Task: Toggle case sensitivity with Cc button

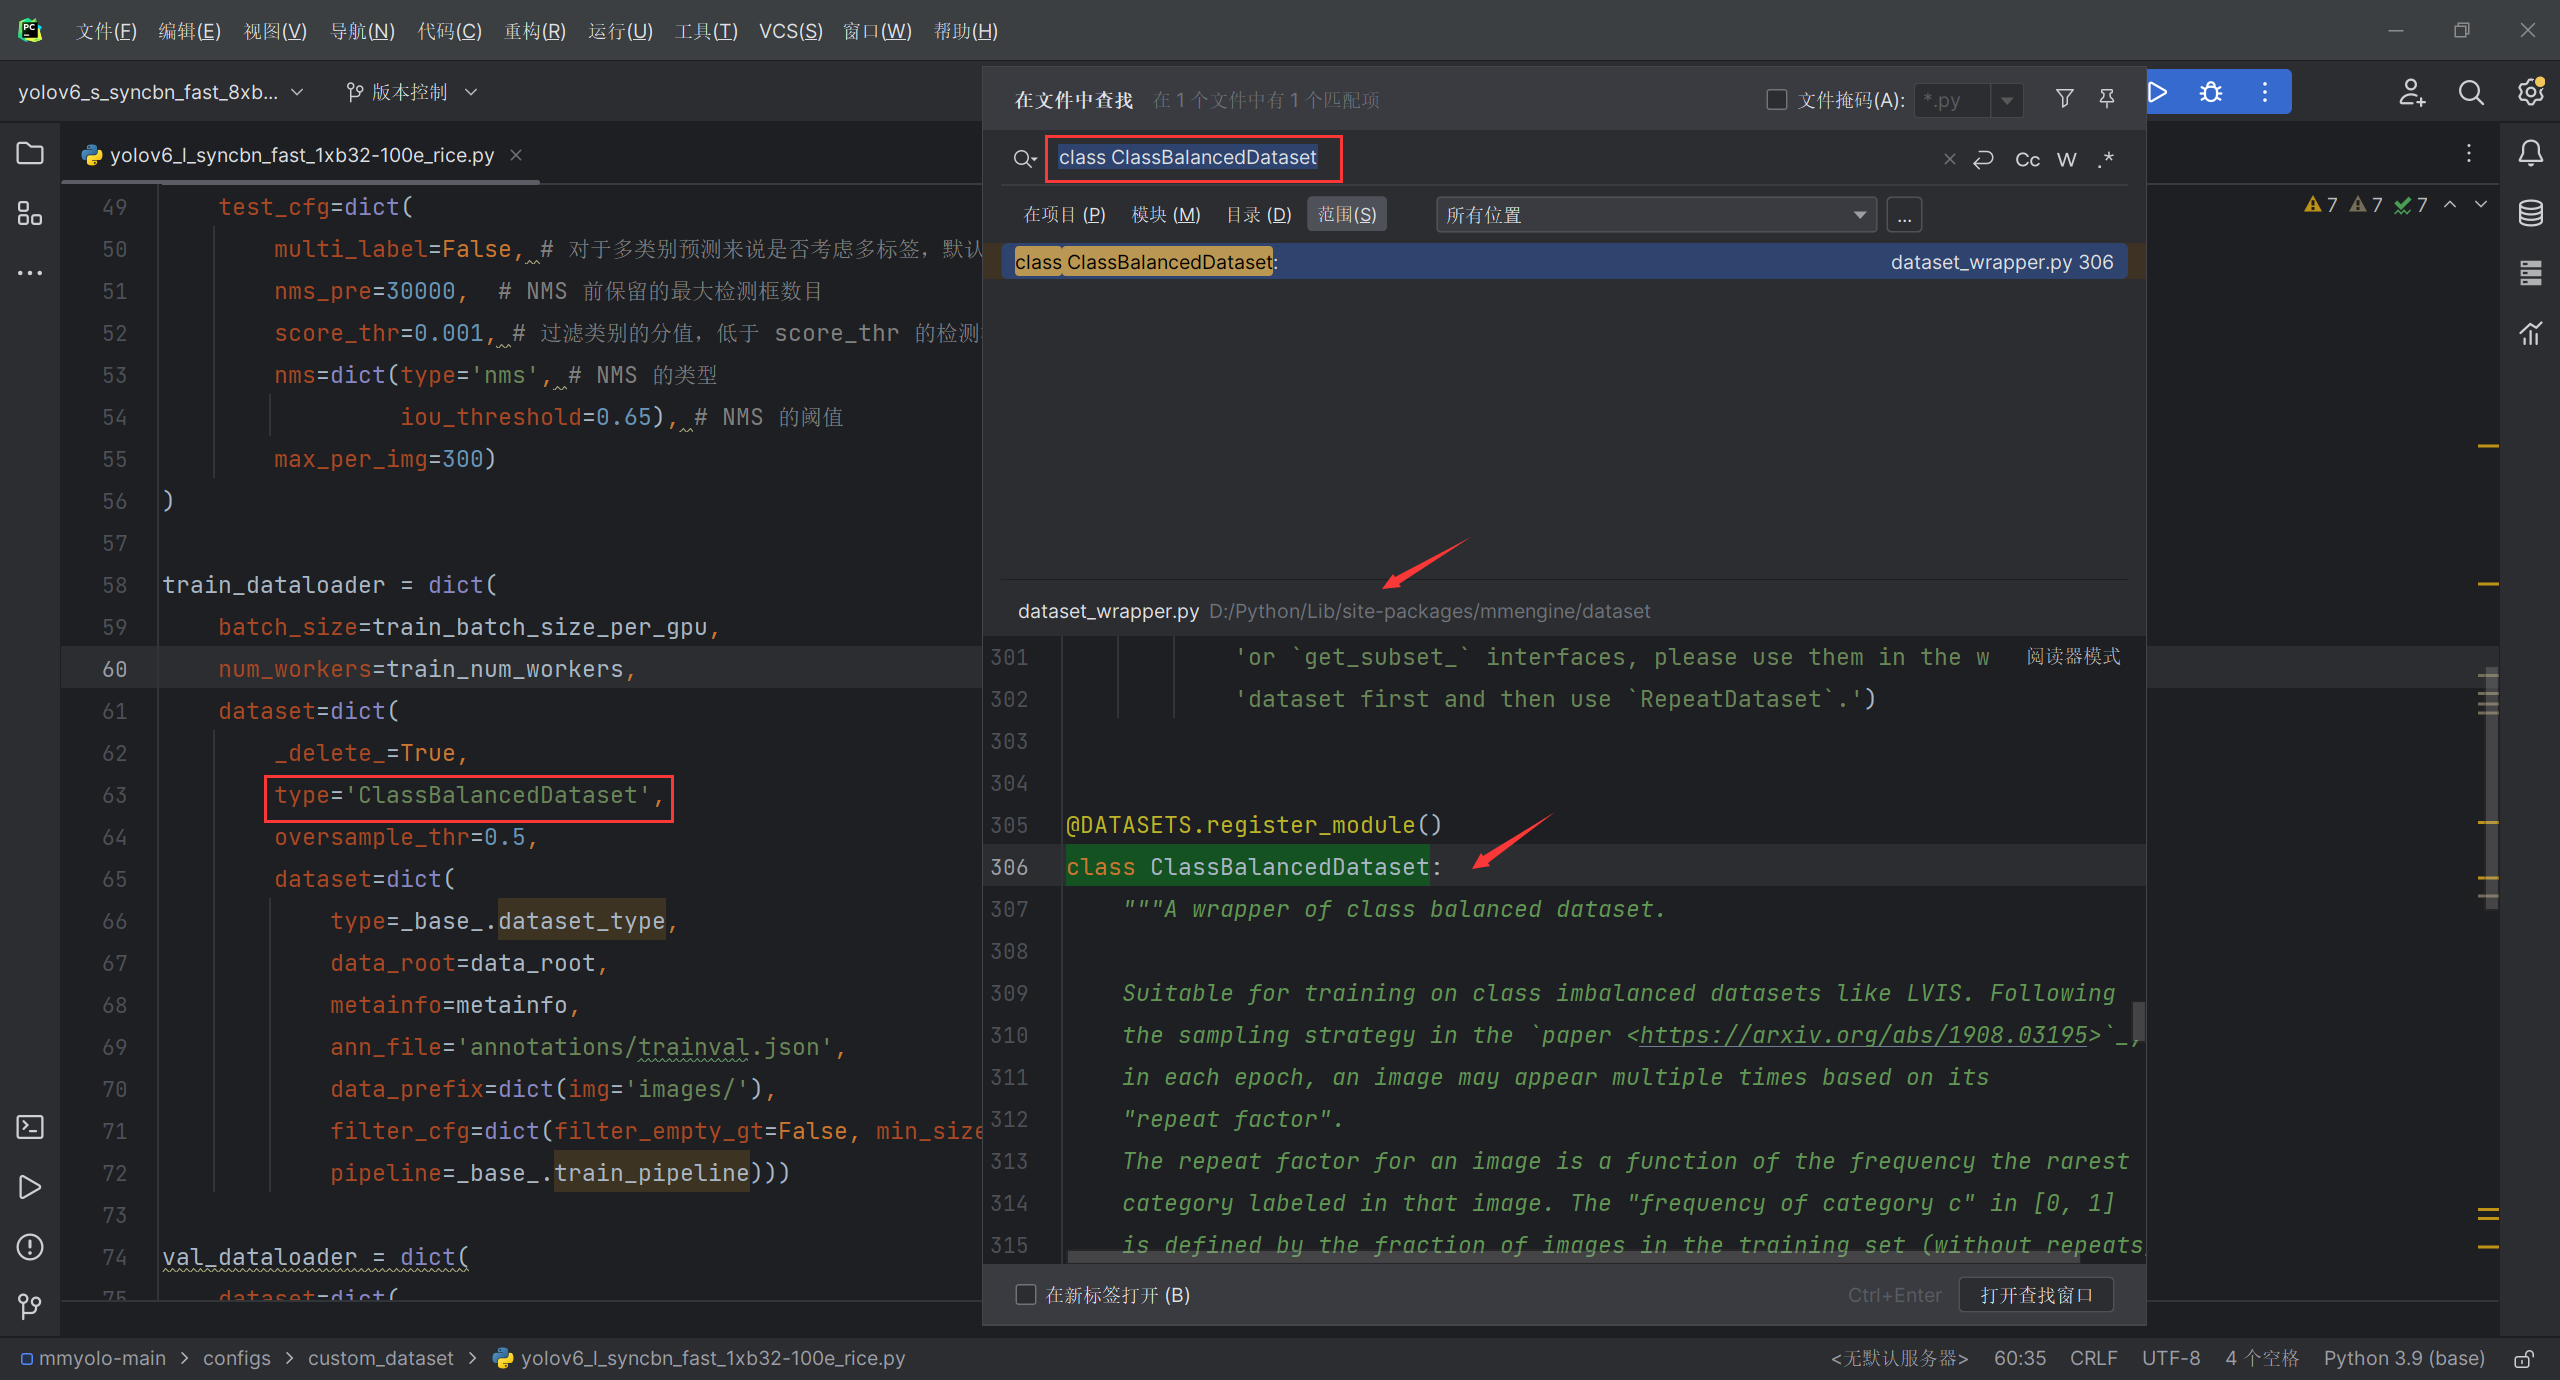Action: pyautogui.click(x=2027, y=158)
